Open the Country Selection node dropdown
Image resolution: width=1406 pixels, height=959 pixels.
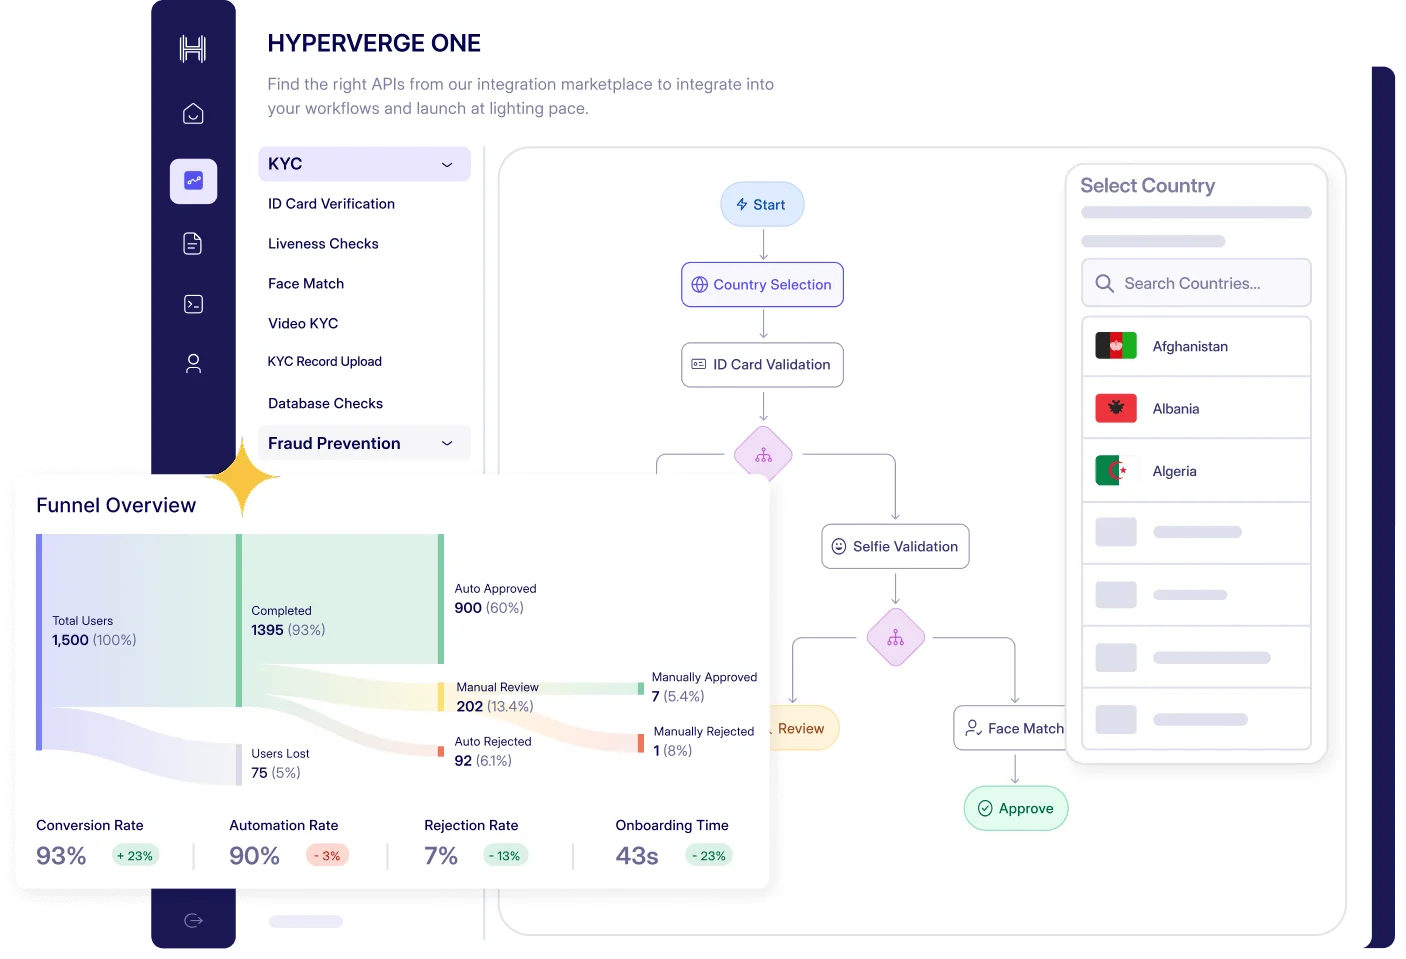(x=762, y=284)
